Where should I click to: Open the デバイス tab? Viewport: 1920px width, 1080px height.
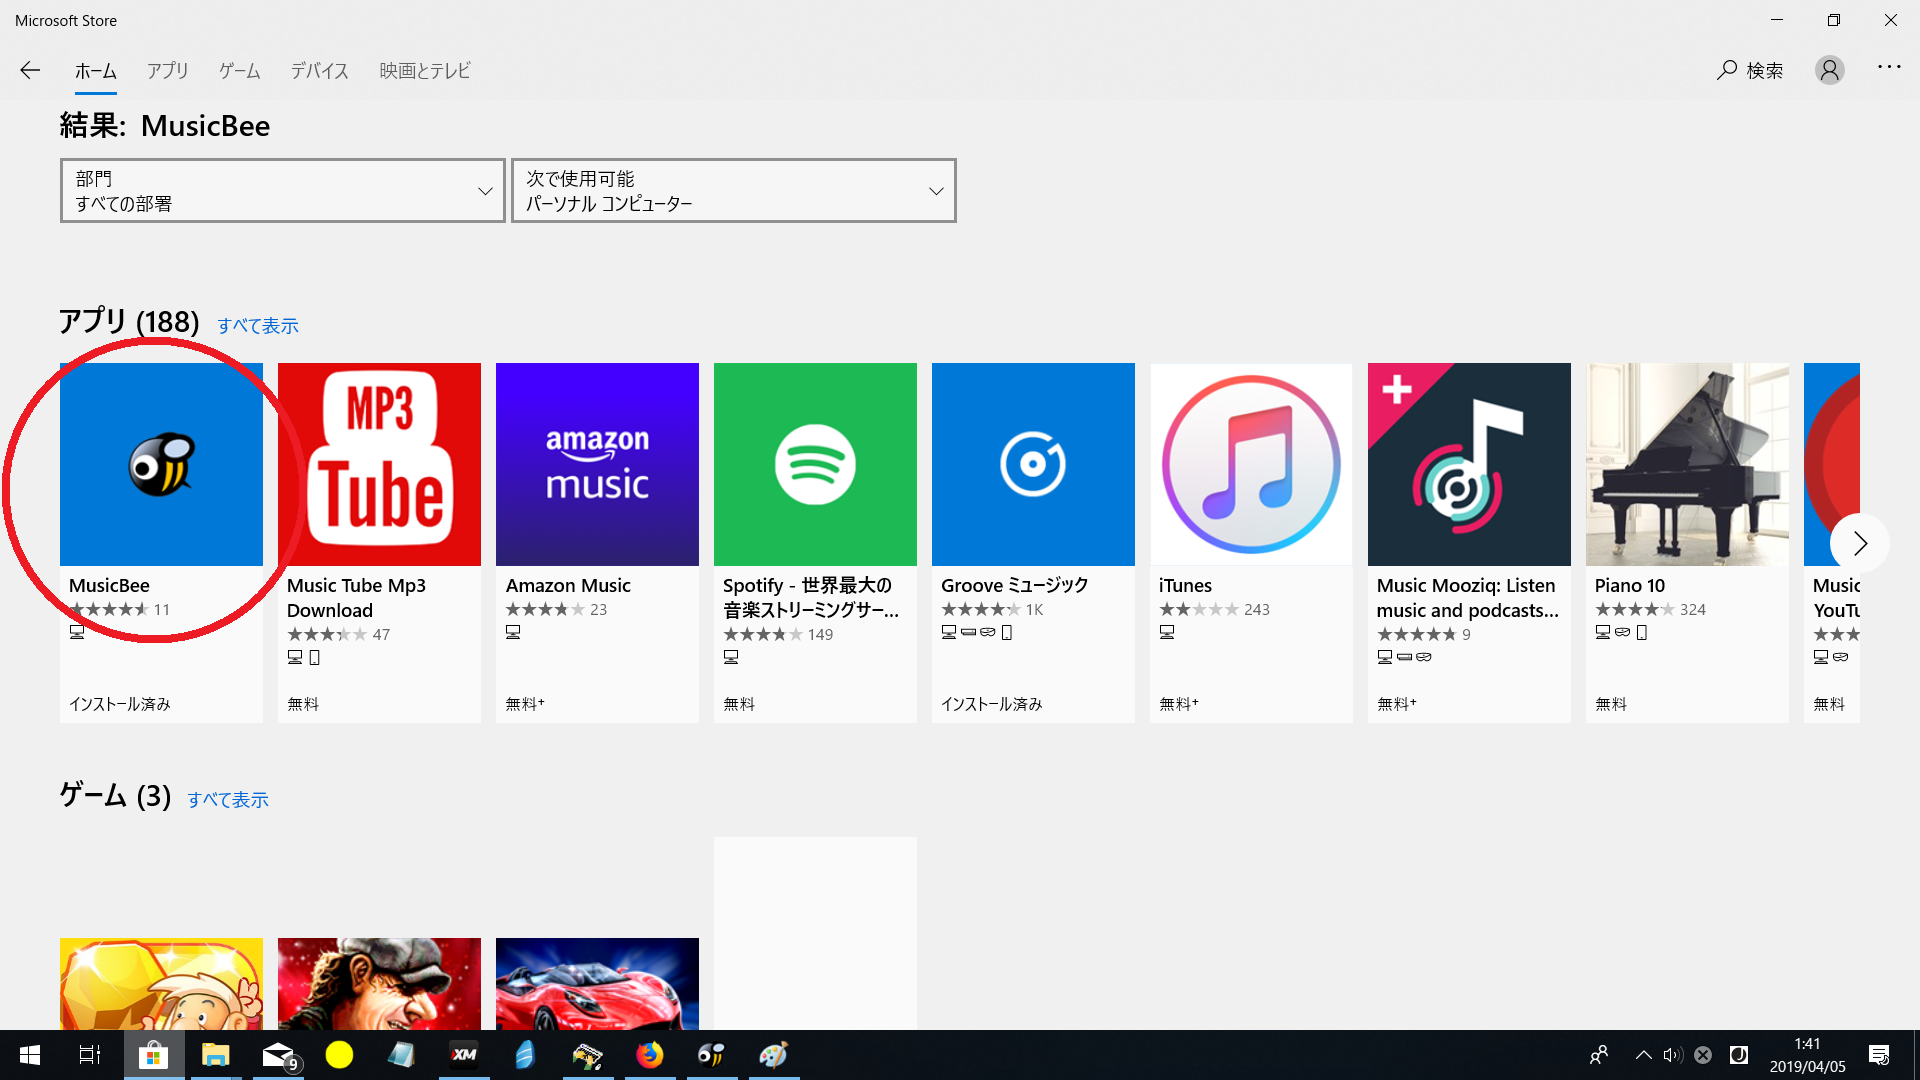(x=320, y=71)
